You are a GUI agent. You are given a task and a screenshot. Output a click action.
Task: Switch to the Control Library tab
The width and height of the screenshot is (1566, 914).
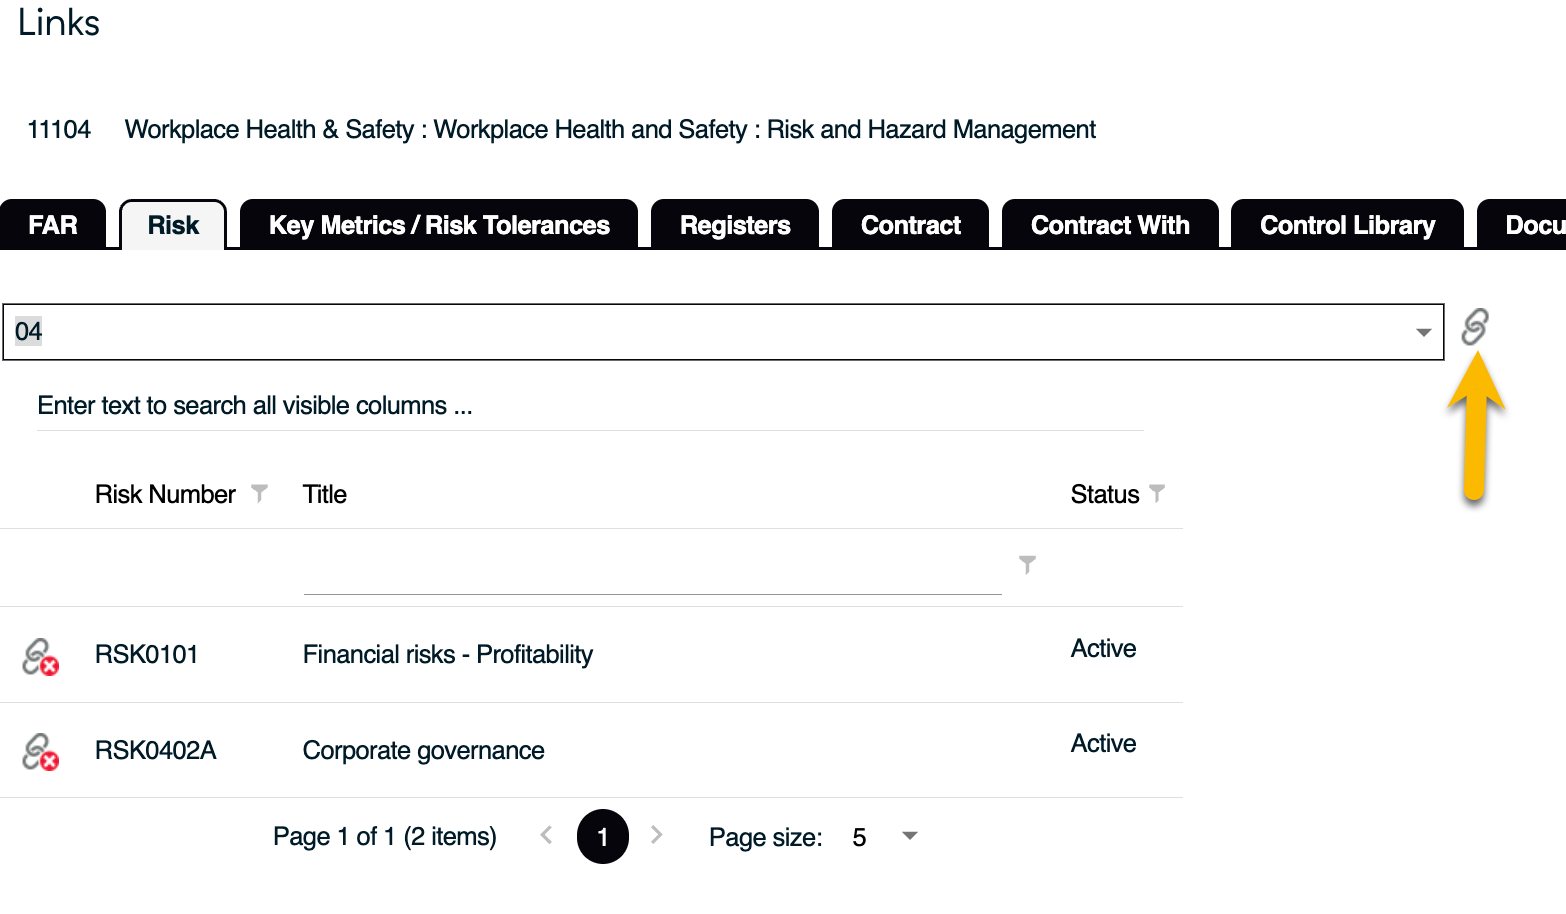pyautogui.click(x=1347, y=225)
